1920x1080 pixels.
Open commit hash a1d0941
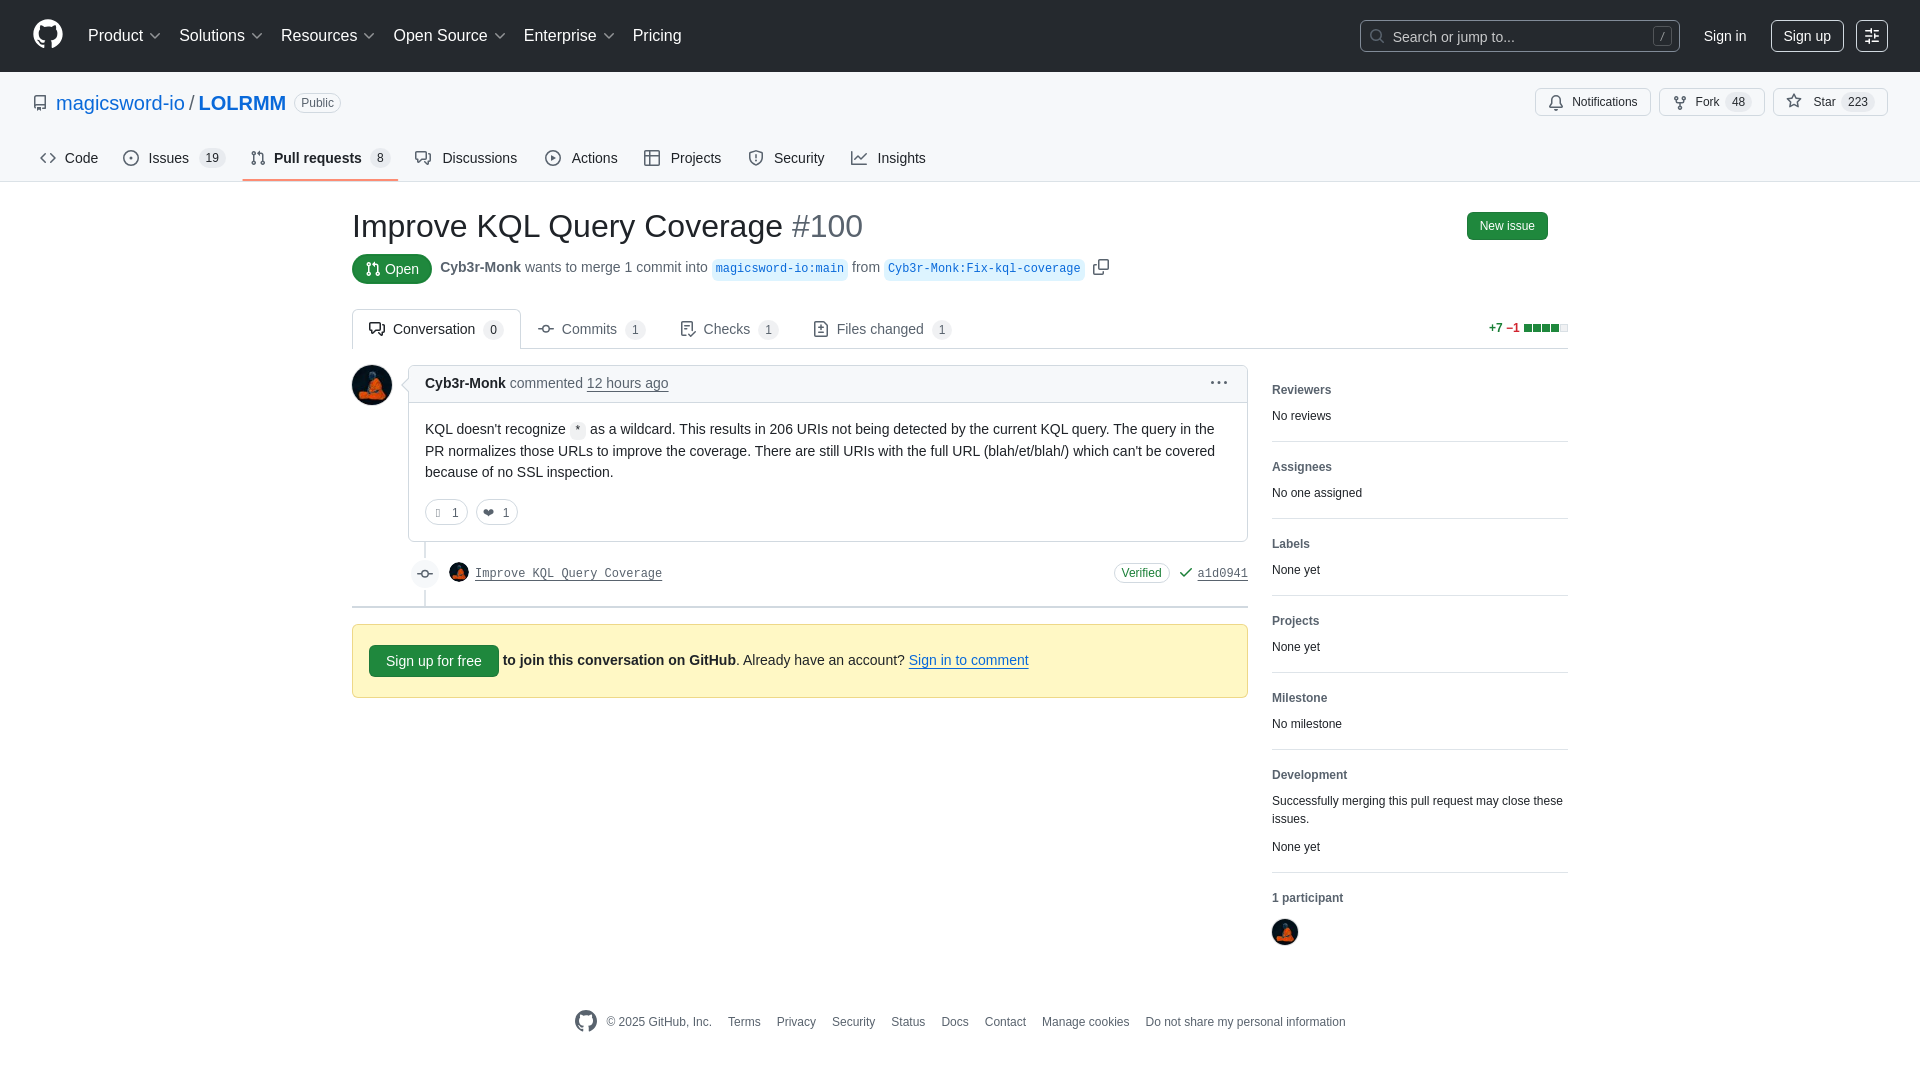tap(1222, 573)
